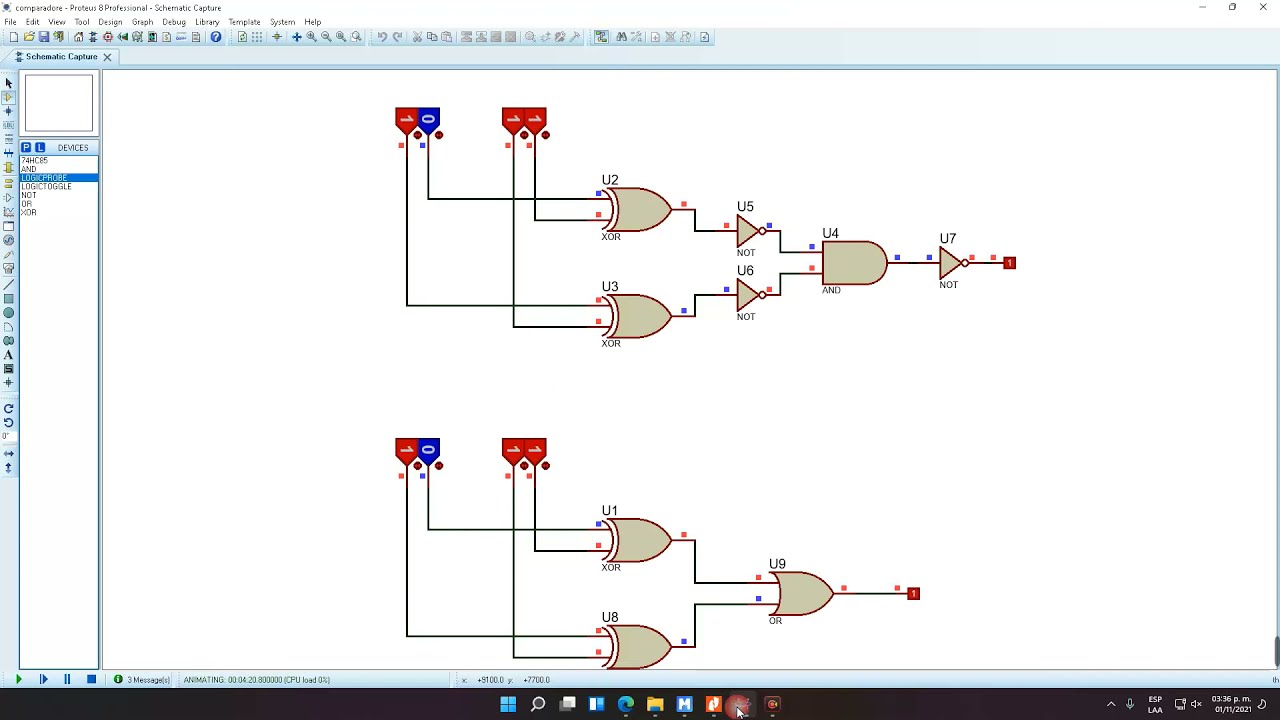Image resolution: width=1280 pixels, height=720 pixels.
Task: Flip vertically with the Y-mirror icon
Action: click(9, 467)
